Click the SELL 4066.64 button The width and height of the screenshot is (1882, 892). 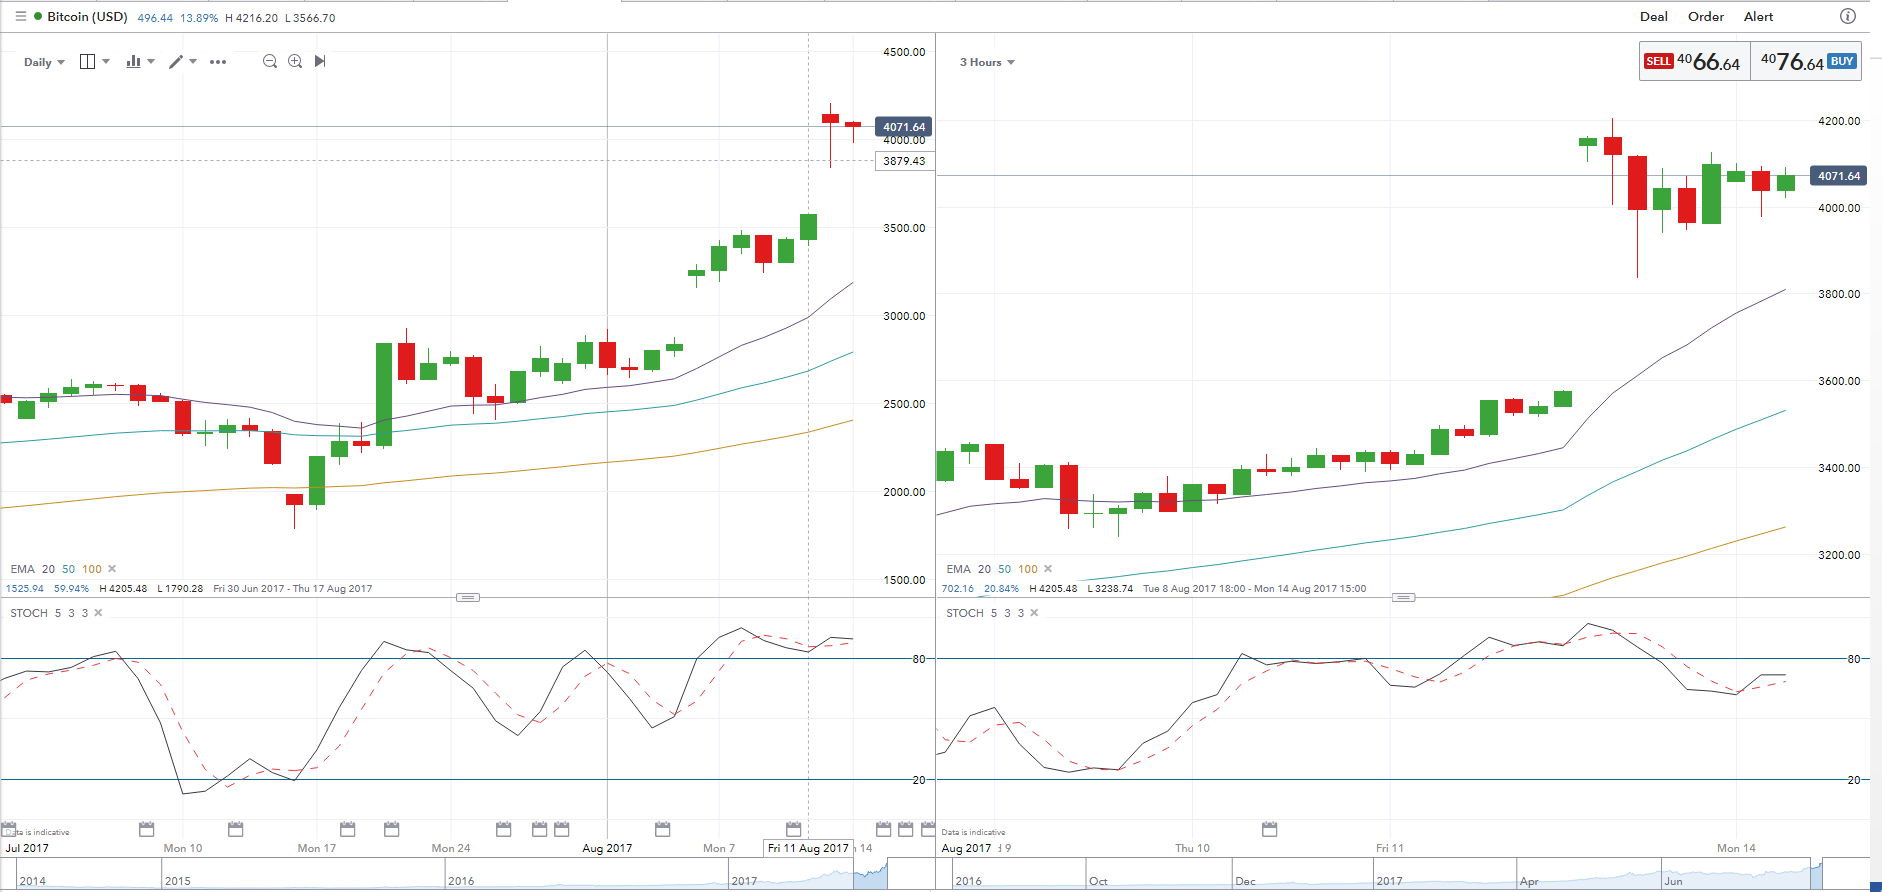(1694, 61)
